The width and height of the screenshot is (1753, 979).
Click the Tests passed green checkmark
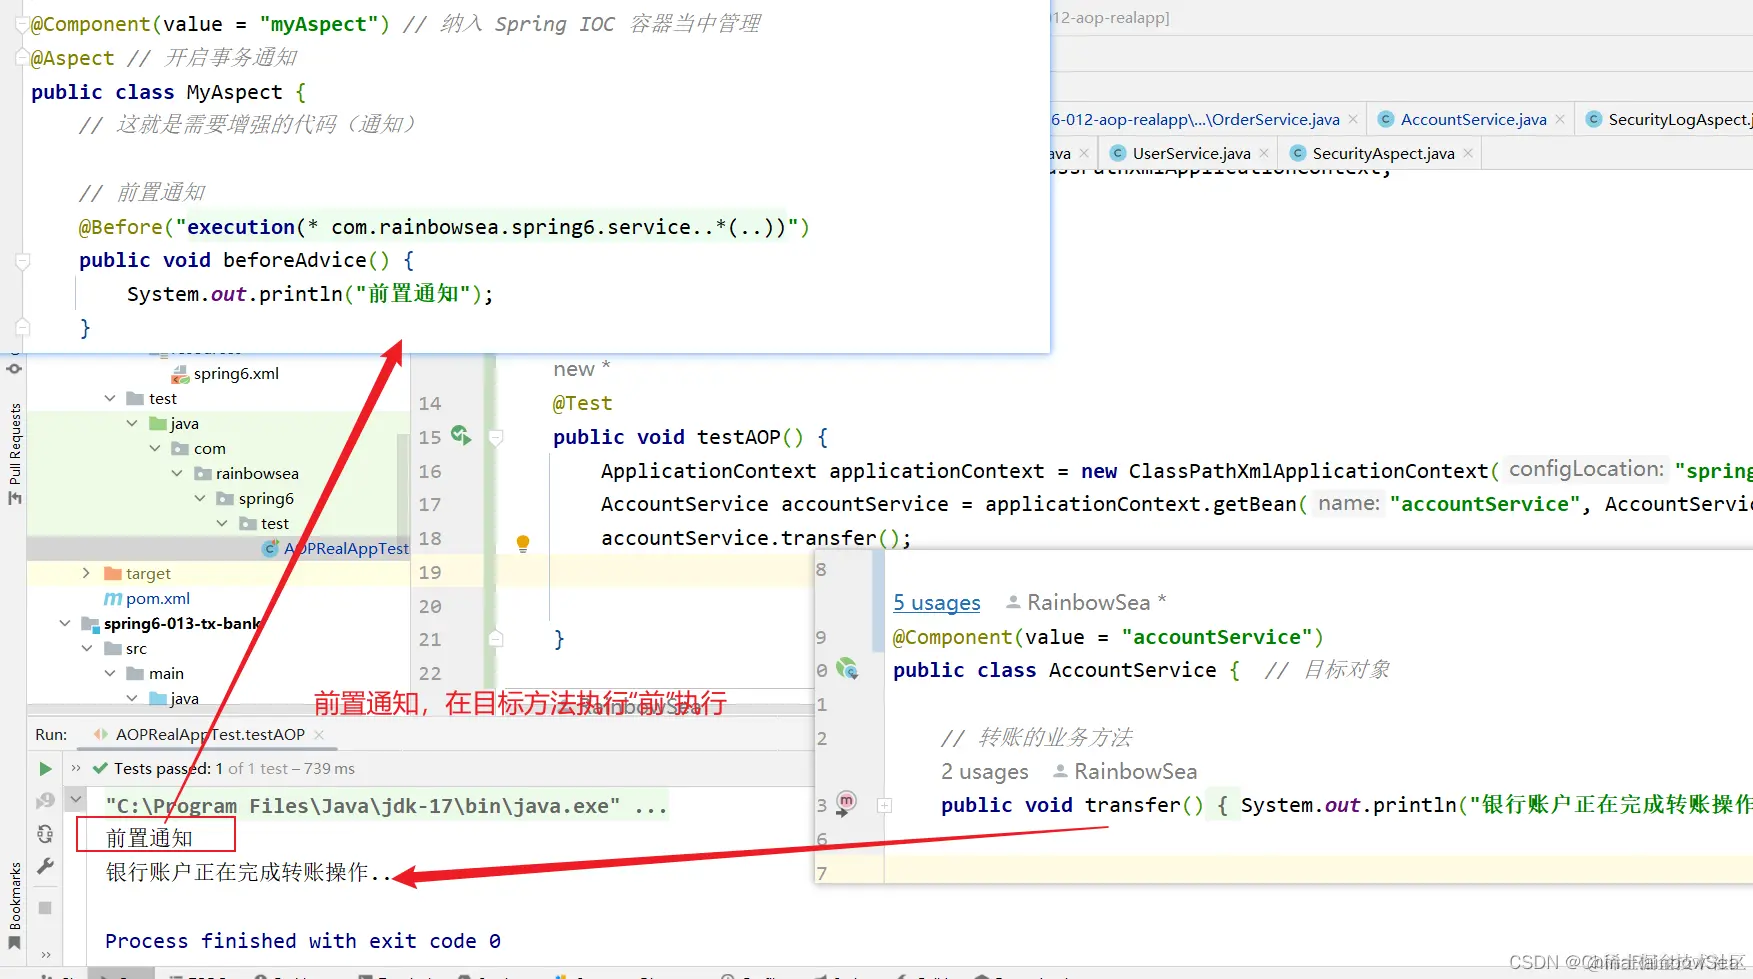pos(100,769)
